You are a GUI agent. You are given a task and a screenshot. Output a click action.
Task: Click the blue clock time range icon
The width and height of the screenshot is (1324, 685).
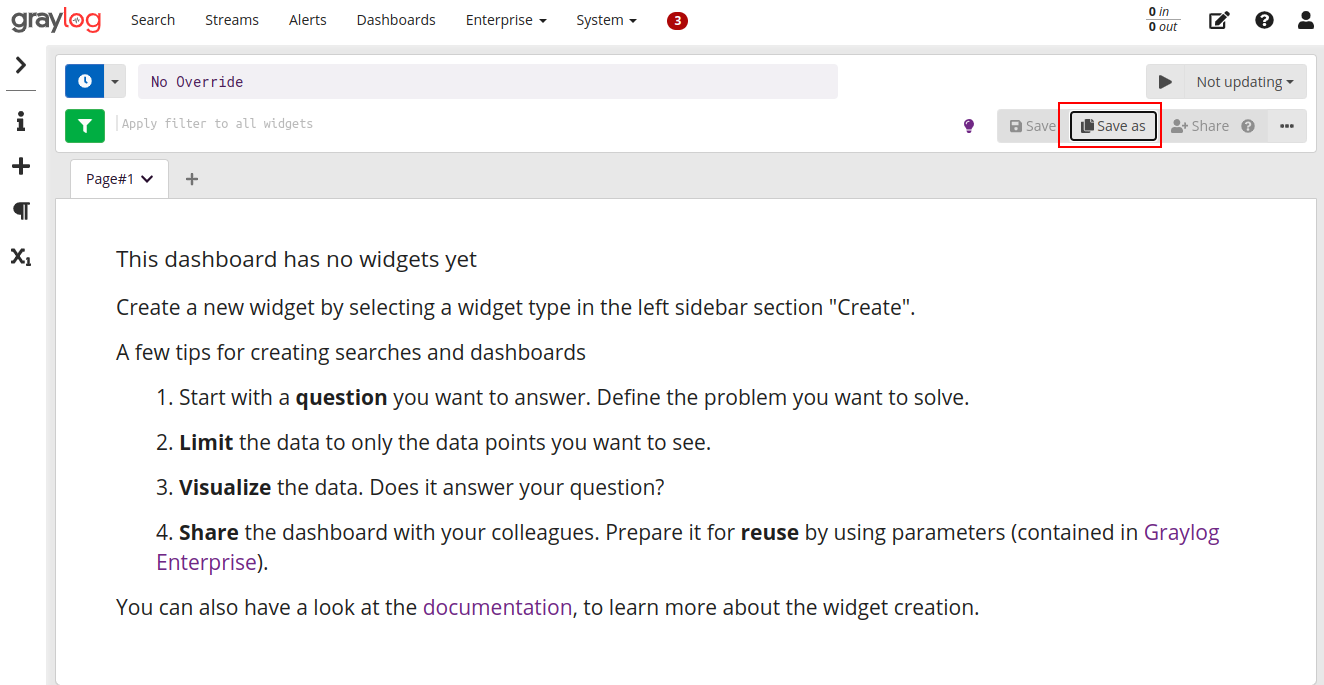(x=85, y=81)
